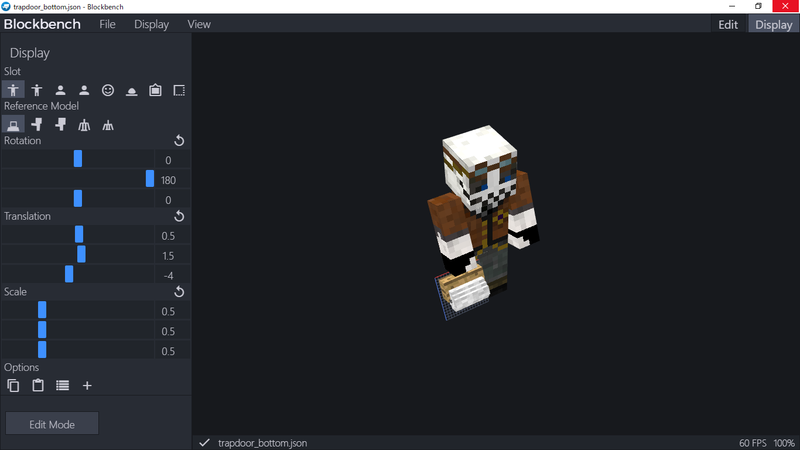Switch to the Display tab at top right

[x=773, y=24]
